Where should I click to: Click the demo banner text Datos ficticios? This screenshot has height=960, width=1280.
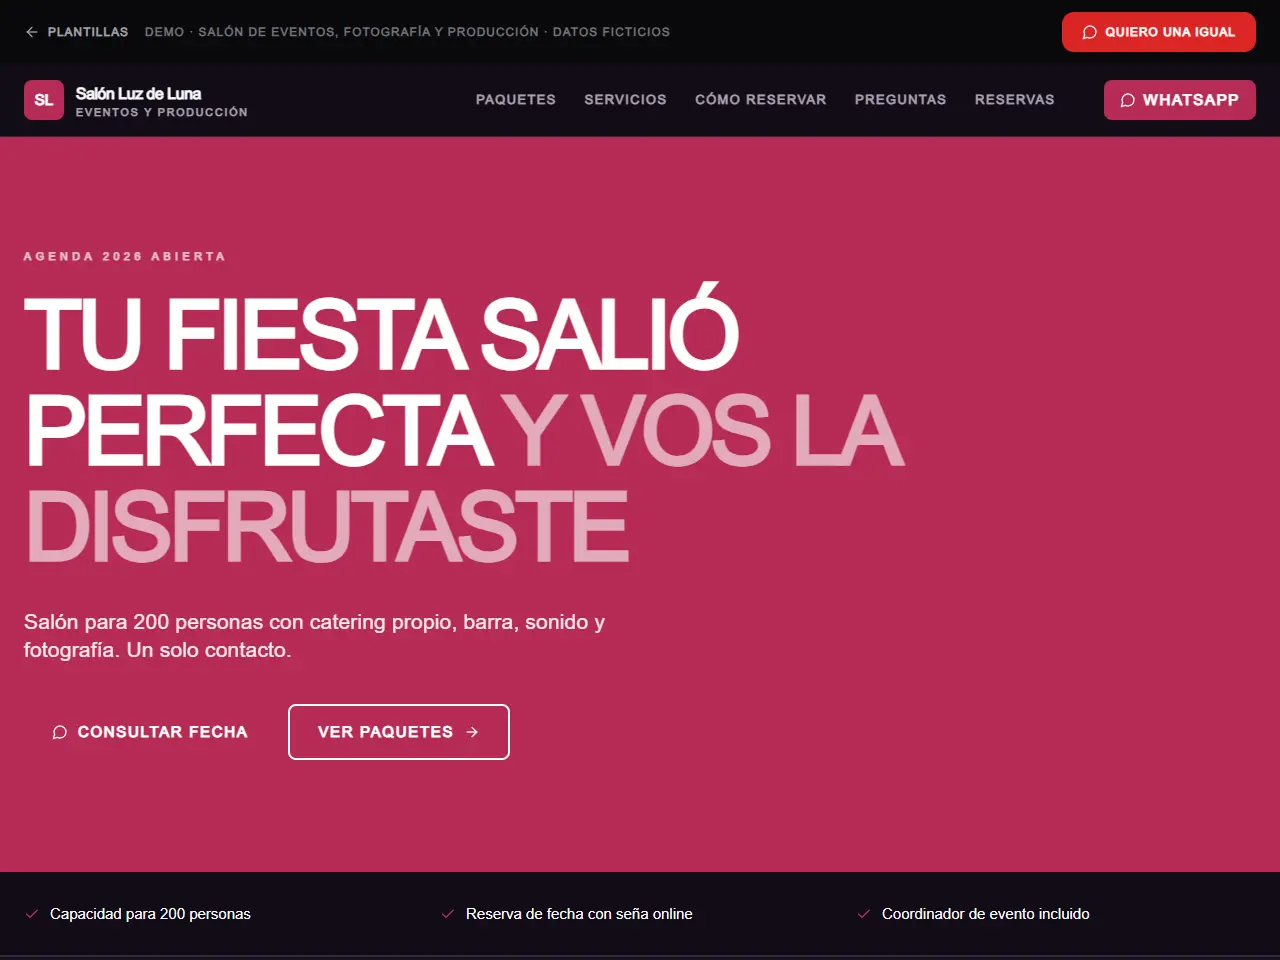tap(611, 32)
